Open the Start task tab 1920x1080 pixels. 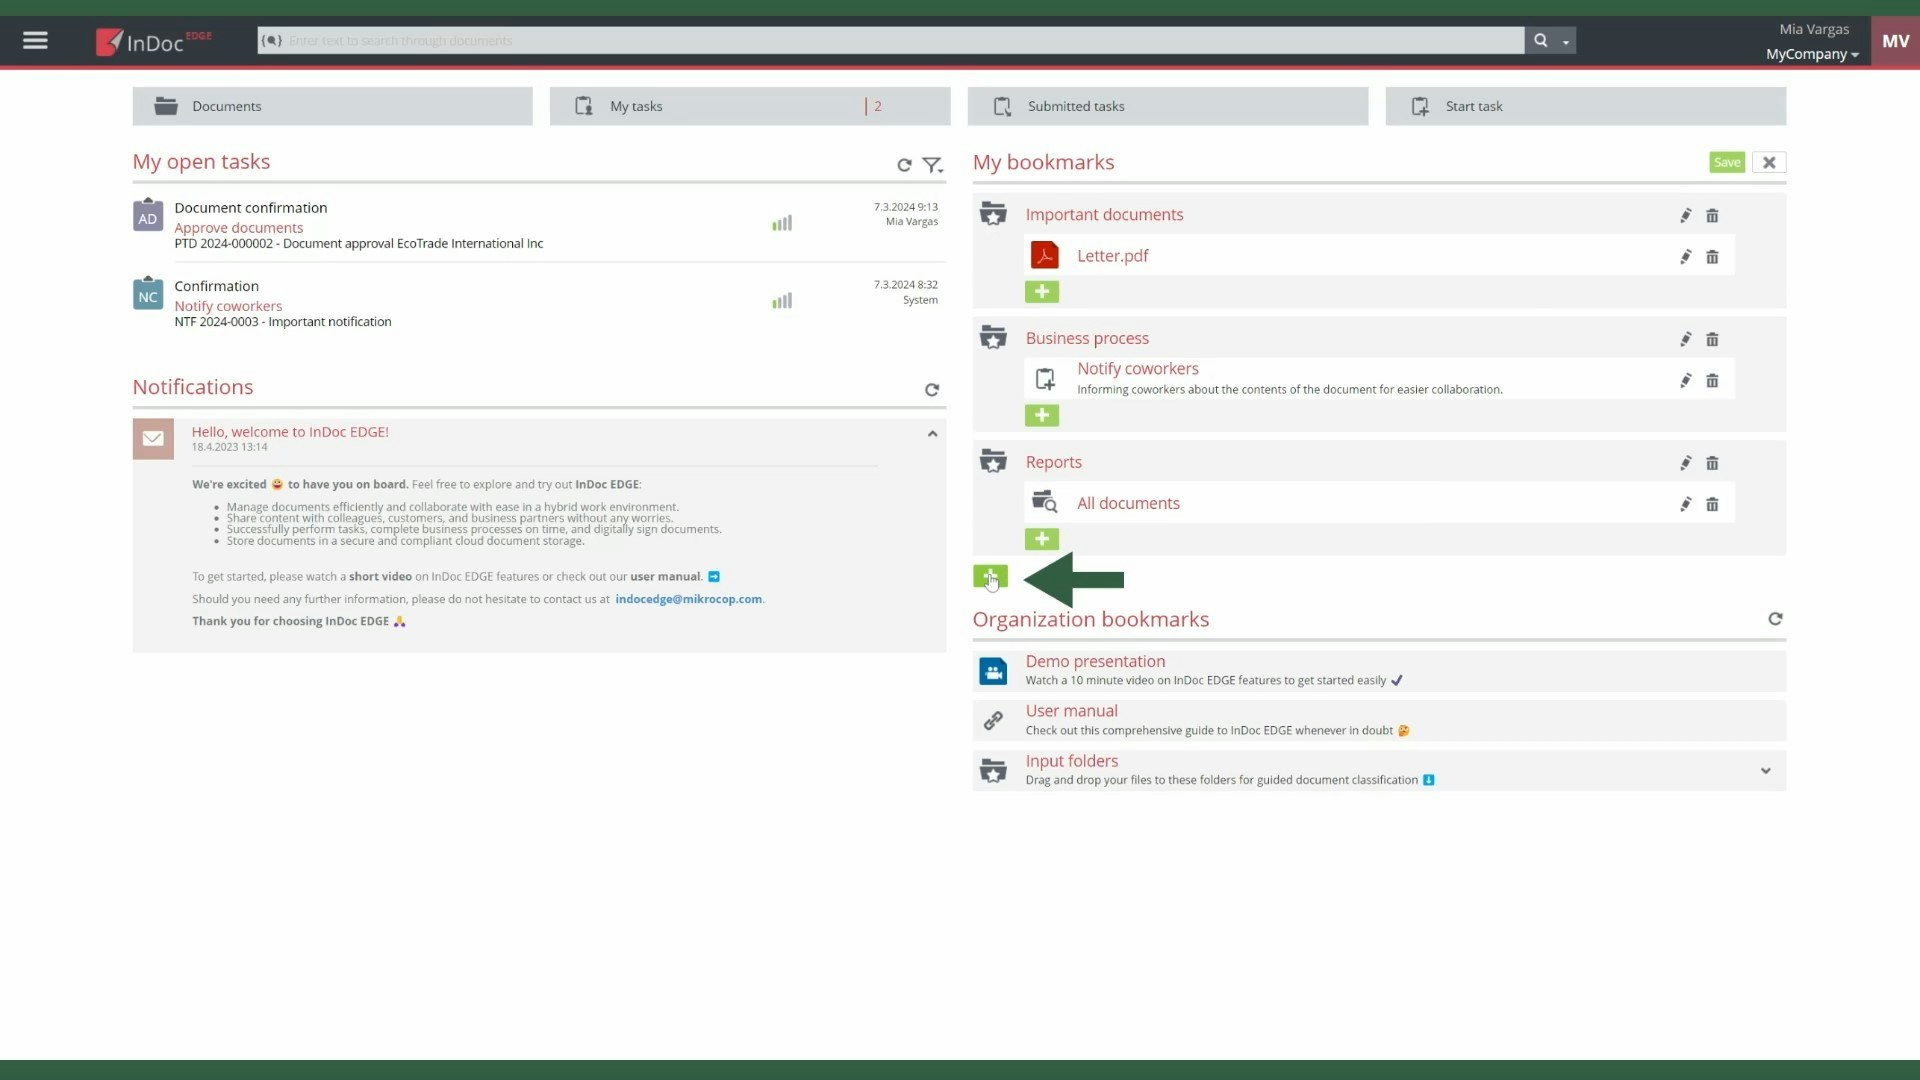pyautogui.click(x=1585, y=106)
